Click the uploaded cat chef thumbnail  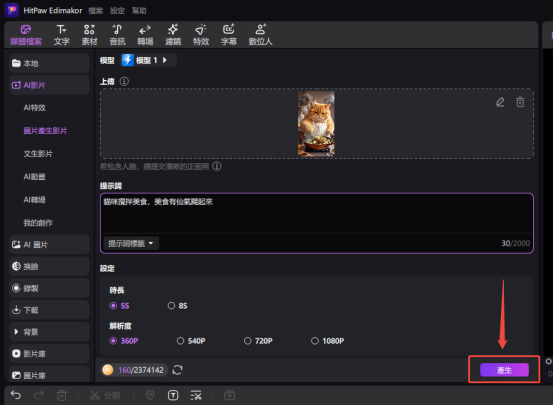[316, 124]
